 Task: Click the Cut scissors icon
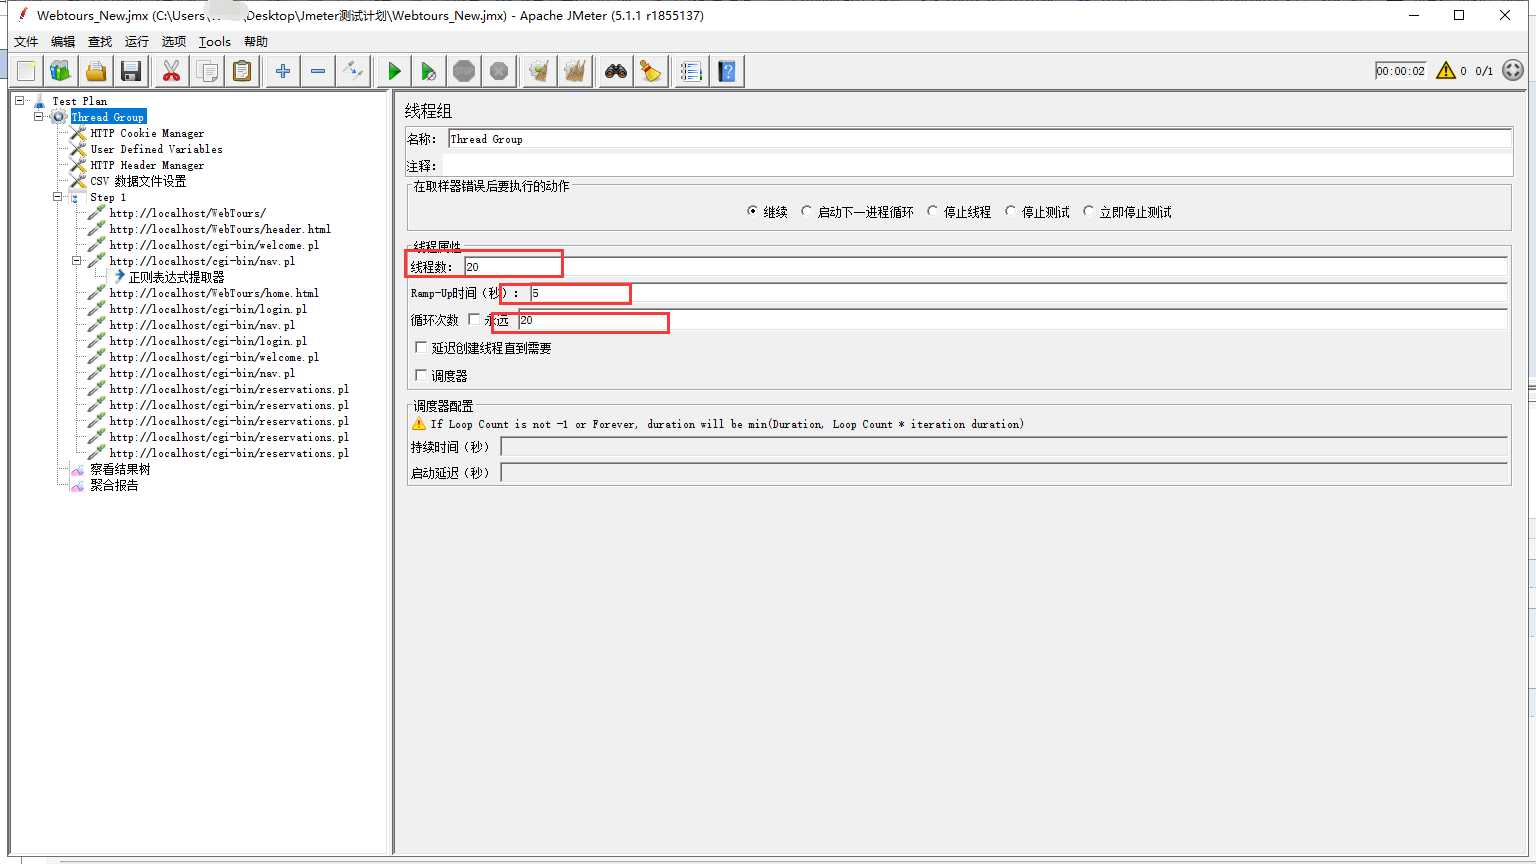point(171,71)
